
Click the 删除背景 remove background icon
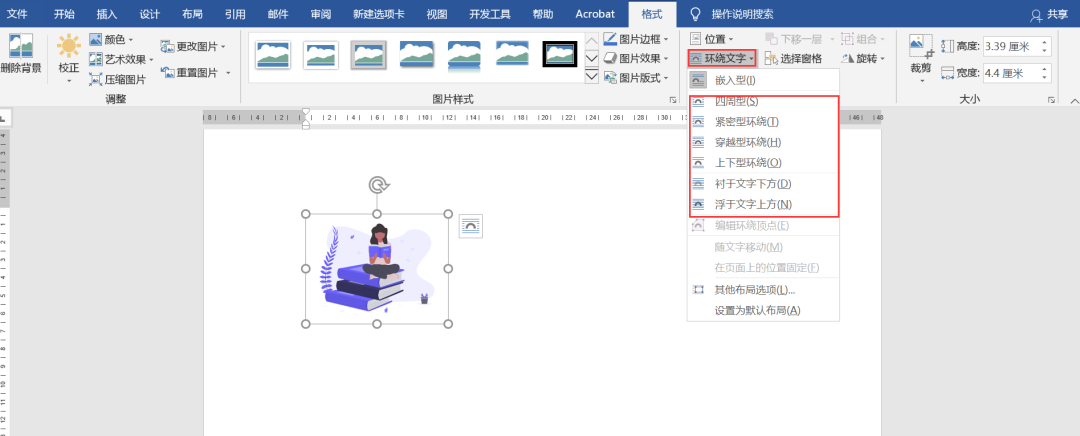21,47
